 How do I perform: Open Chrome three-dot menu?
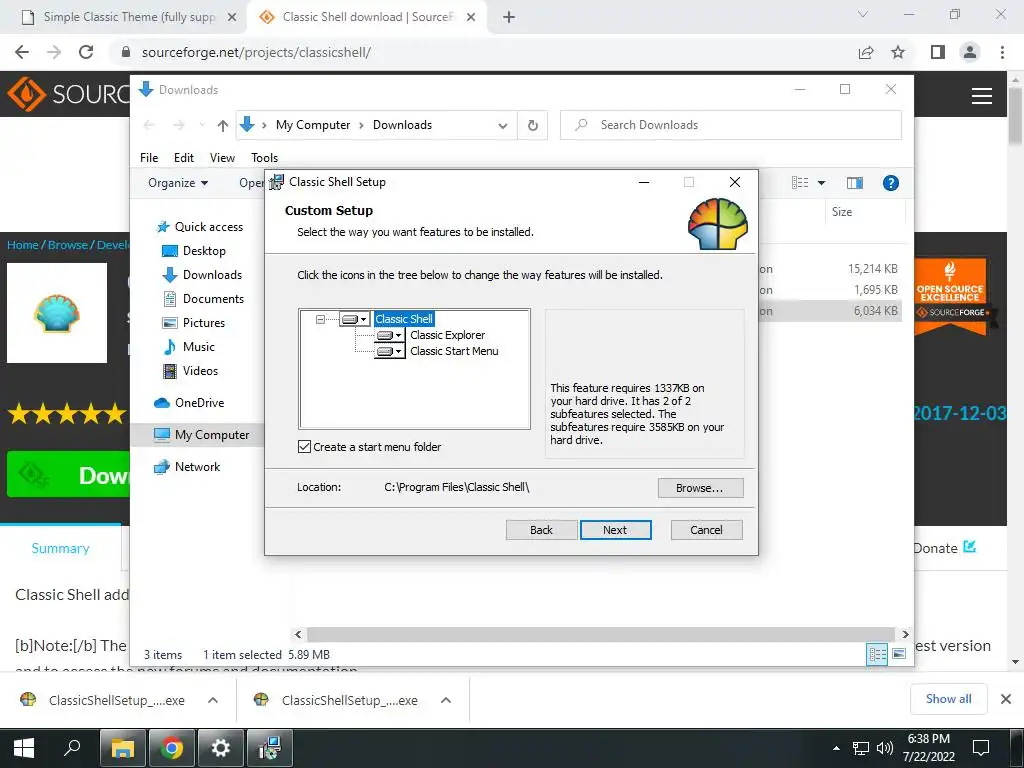(x=1002, y=52)
